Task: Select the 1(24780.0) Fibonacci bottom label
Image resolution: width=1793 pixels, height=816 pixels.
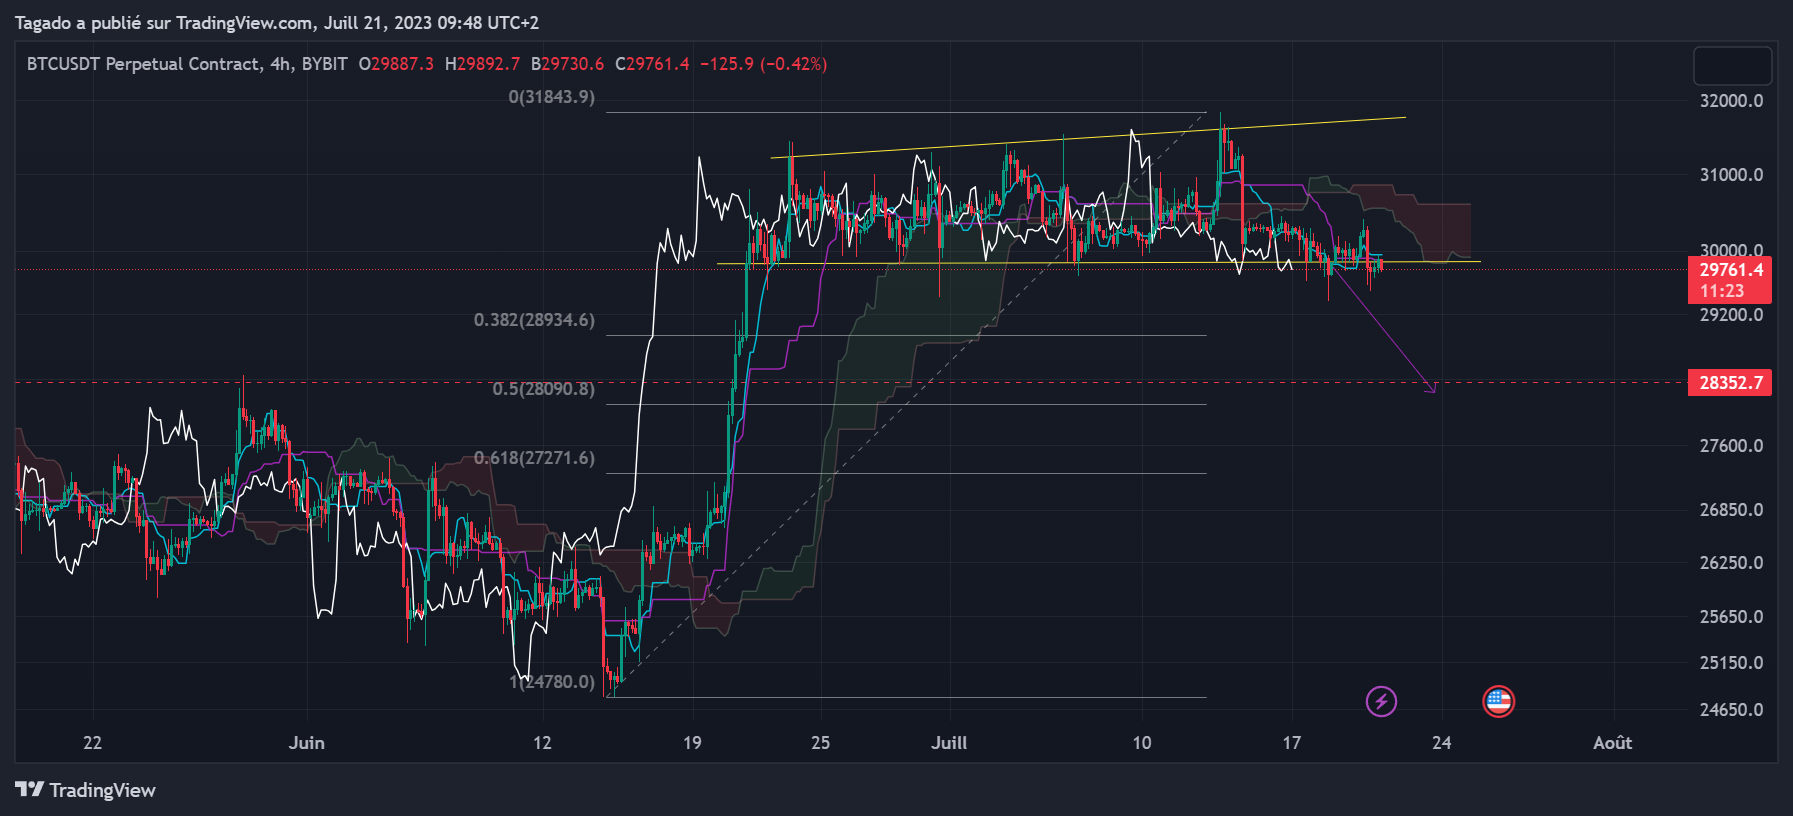Action: (552, 682)
